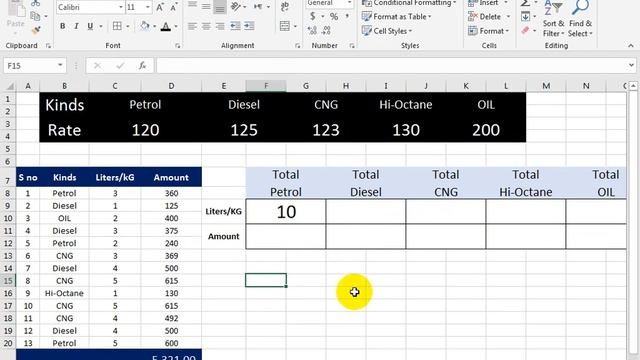Click Decrease Indent icon
Screen dimensions: 640x360
tap(235, 27)
